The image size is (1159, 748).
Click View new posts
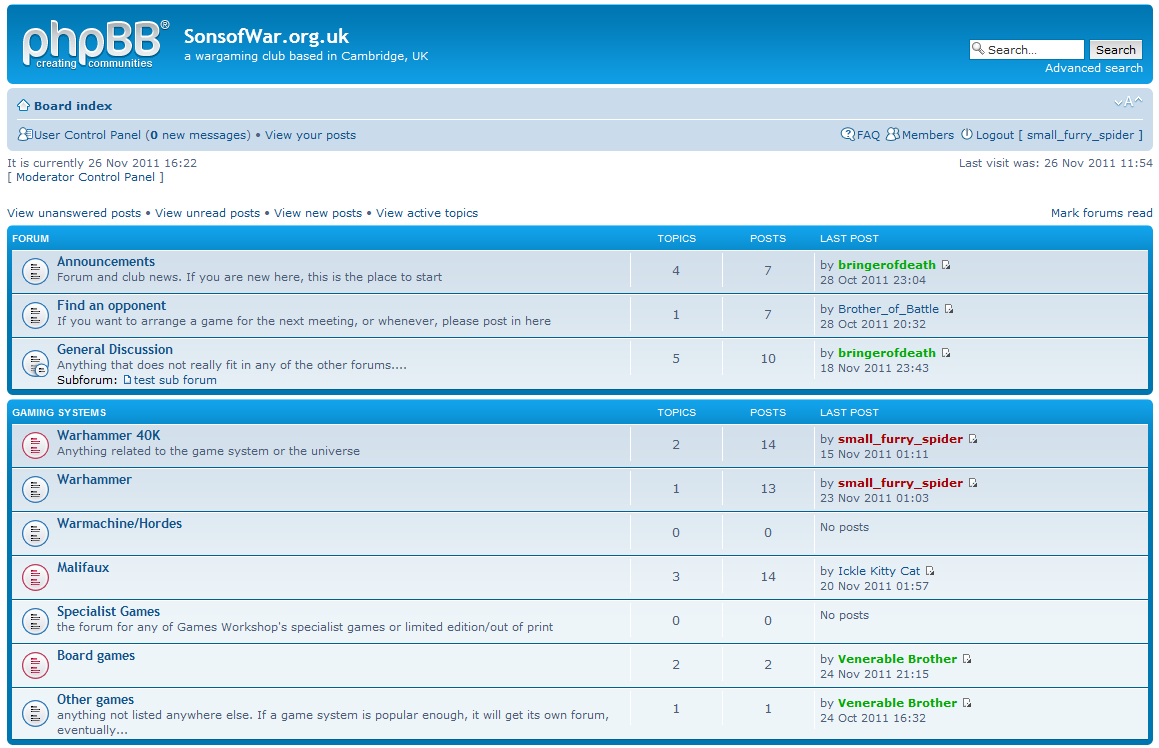318,213
